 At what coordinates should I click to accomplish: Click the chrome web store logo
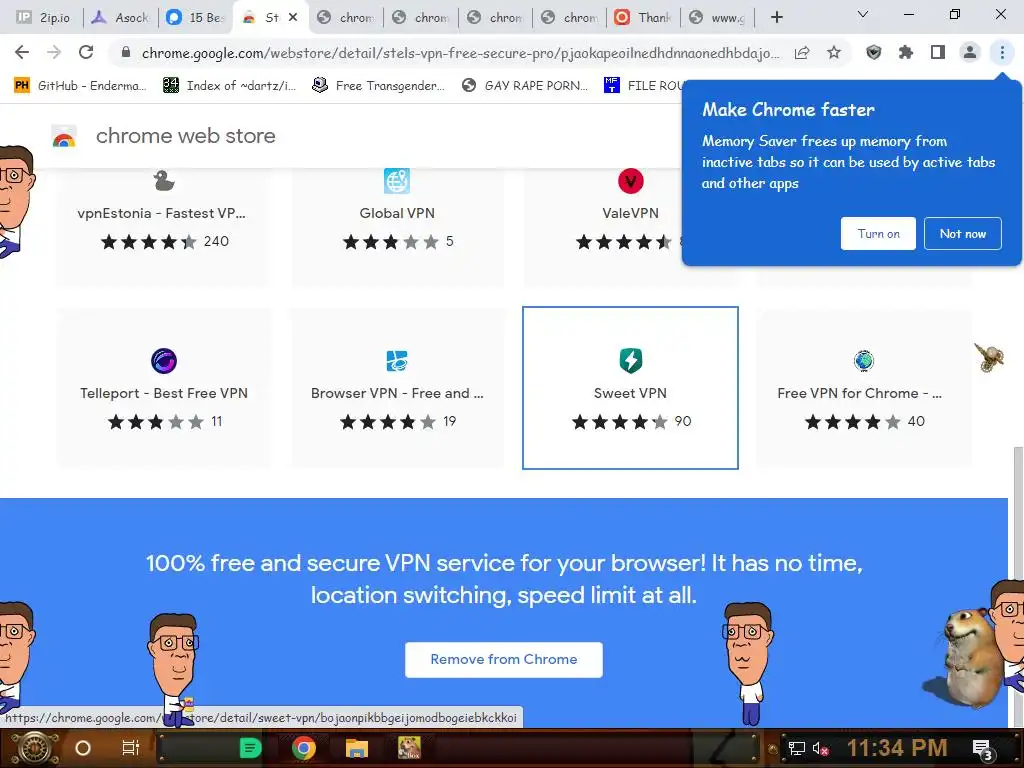pos(64,136)
